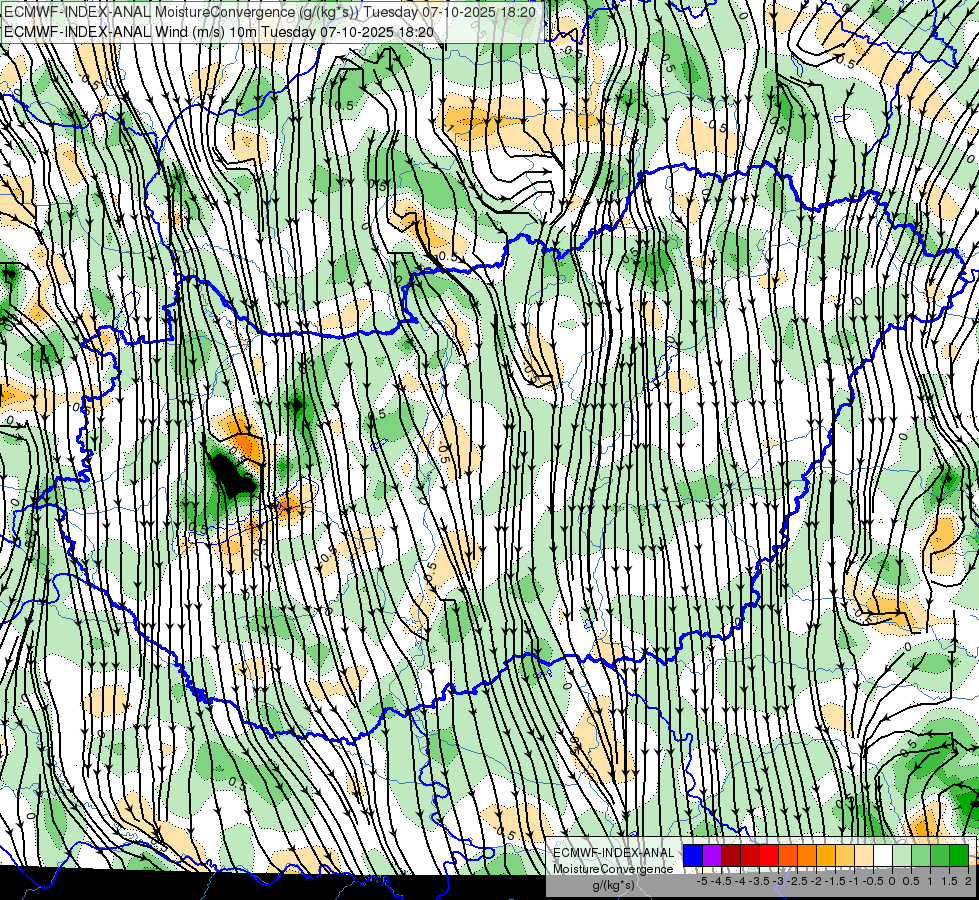Click the legend label ECMWF-INDEX-ANAL

pos(613,853)
